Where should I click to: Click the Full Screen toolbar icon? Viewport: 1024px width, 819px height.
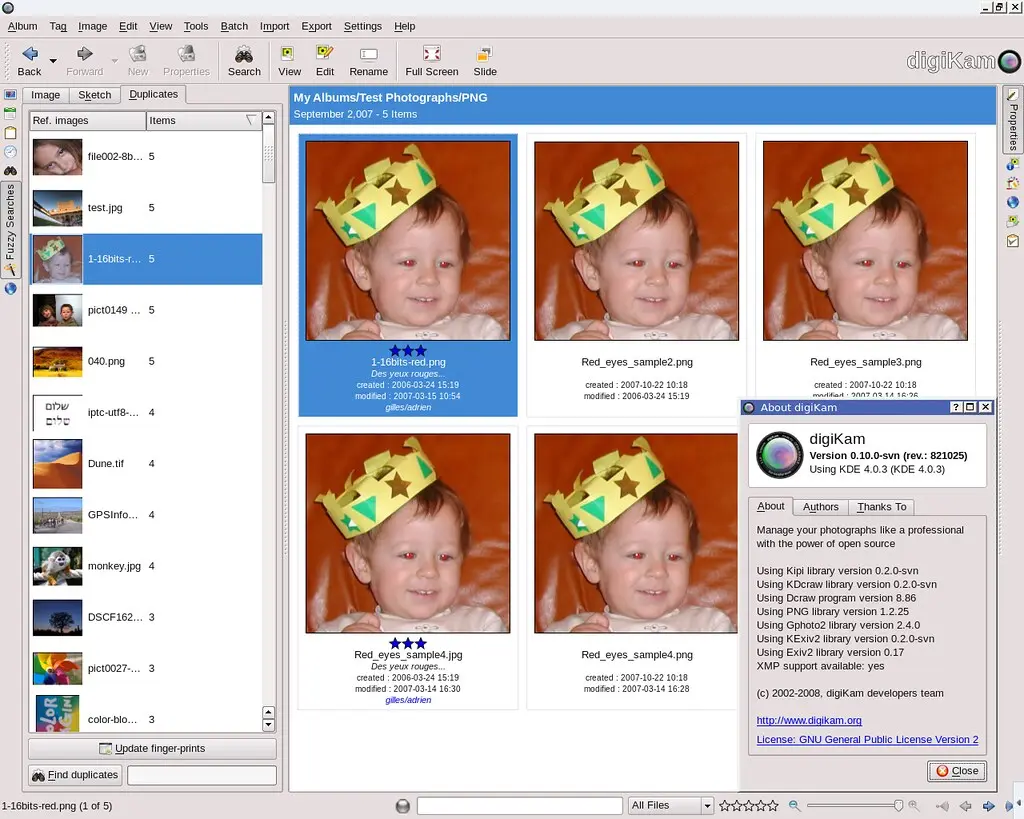(431, 54)
